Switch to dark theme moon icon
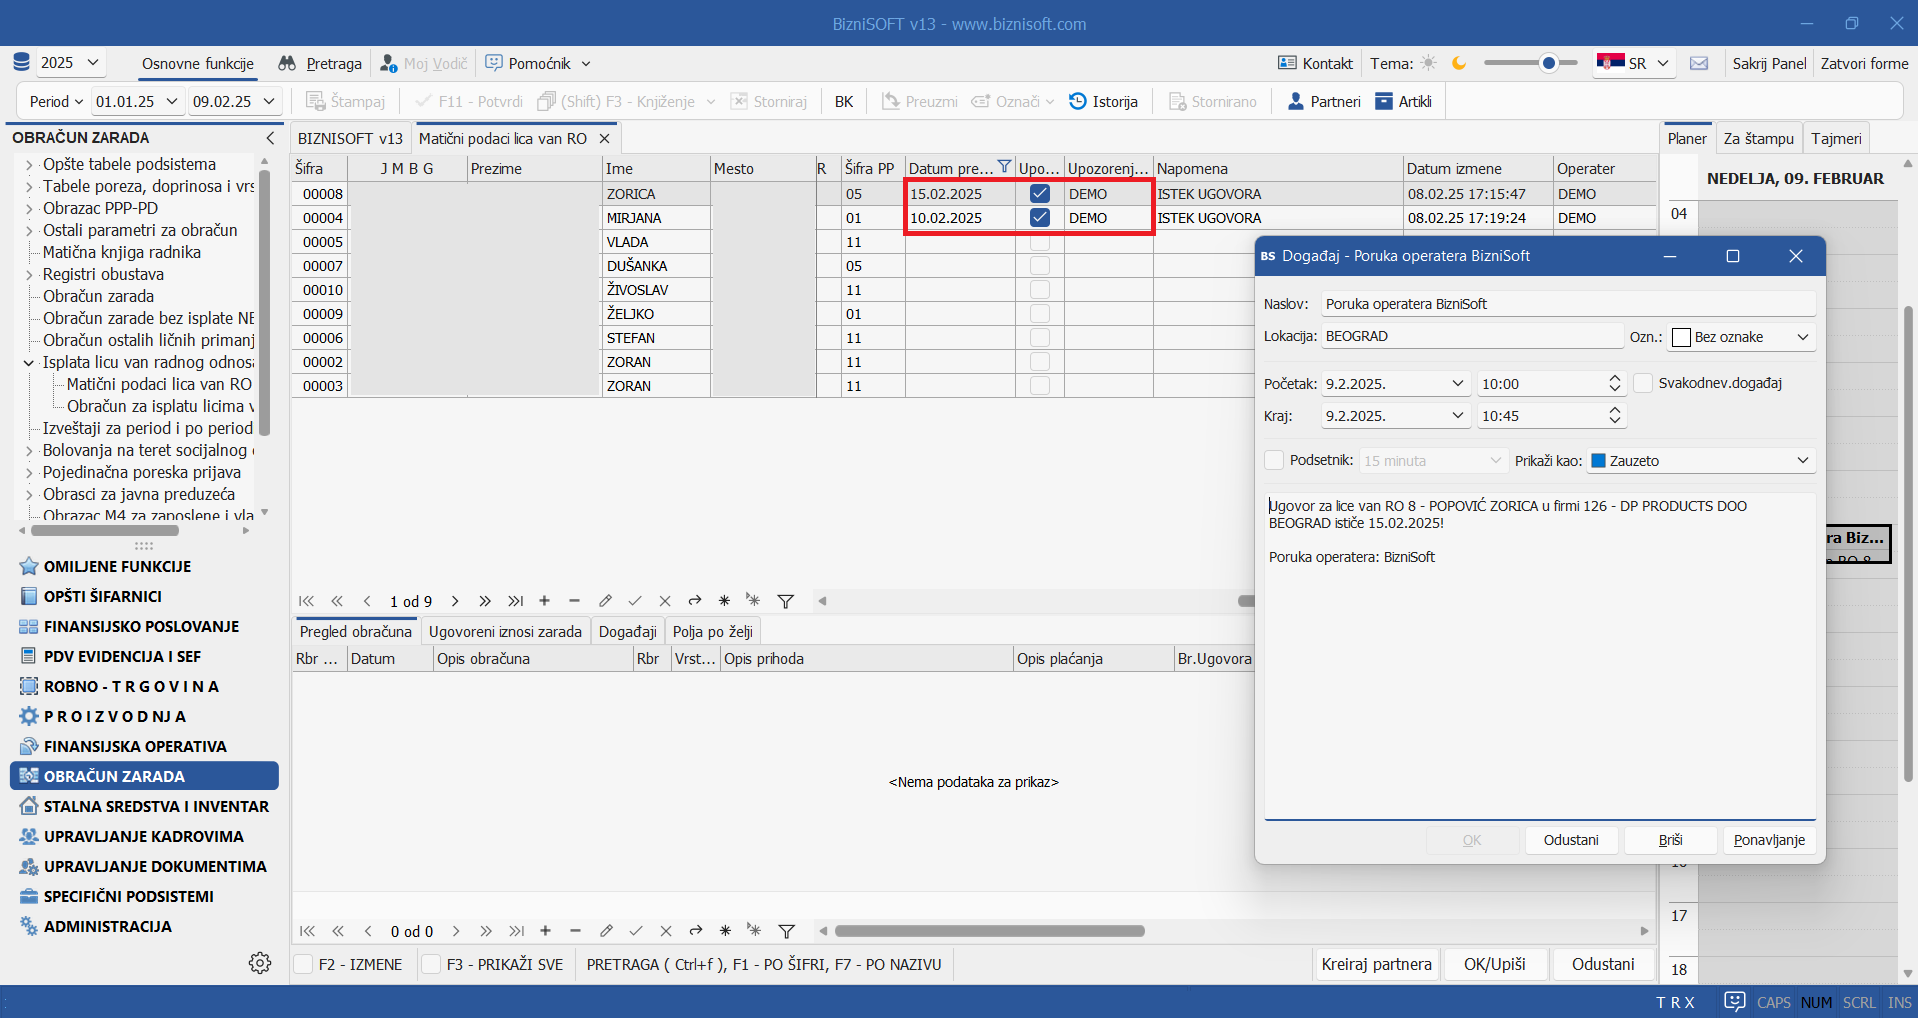Screen dimensions: 1918x1018 [x=1459, y=63]
